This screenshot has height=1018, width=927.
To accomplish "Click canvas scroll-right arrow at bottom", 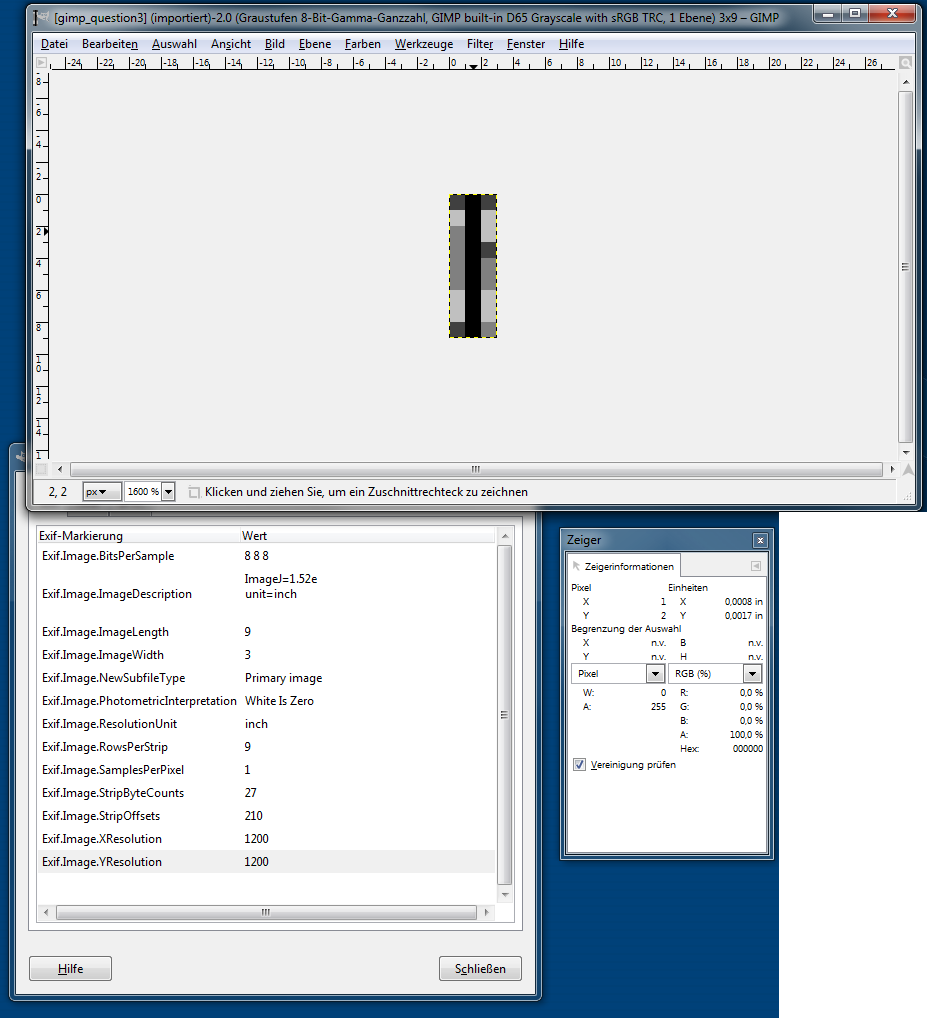I will (x=892, y=469).
